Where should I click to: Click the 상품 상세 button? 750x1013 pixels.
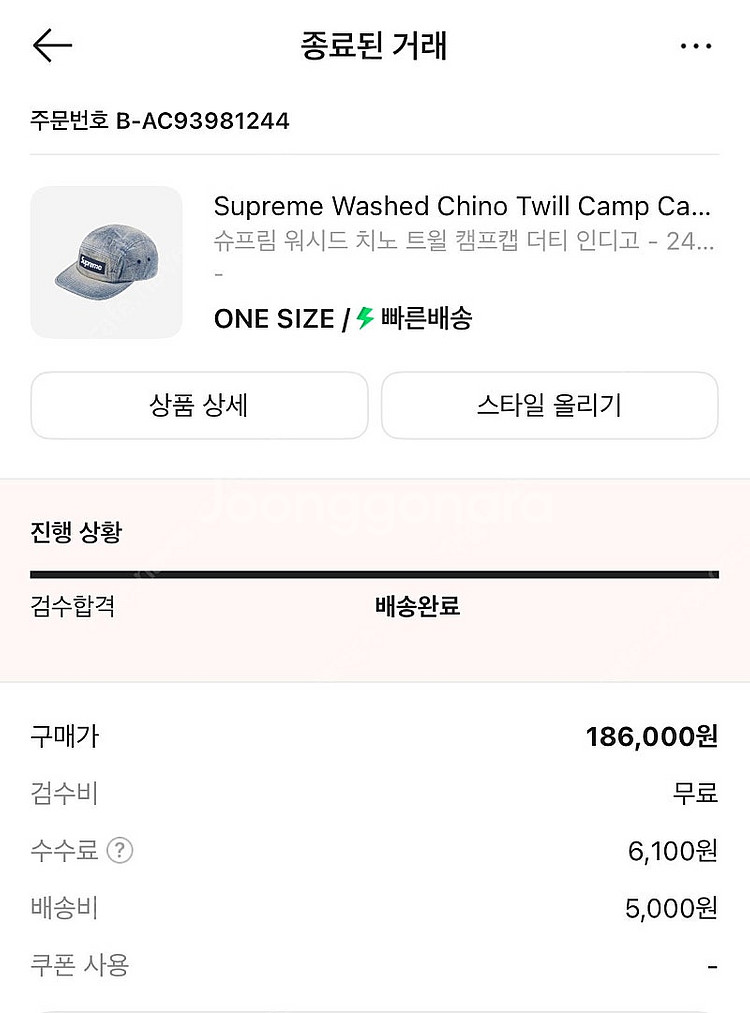199,405
